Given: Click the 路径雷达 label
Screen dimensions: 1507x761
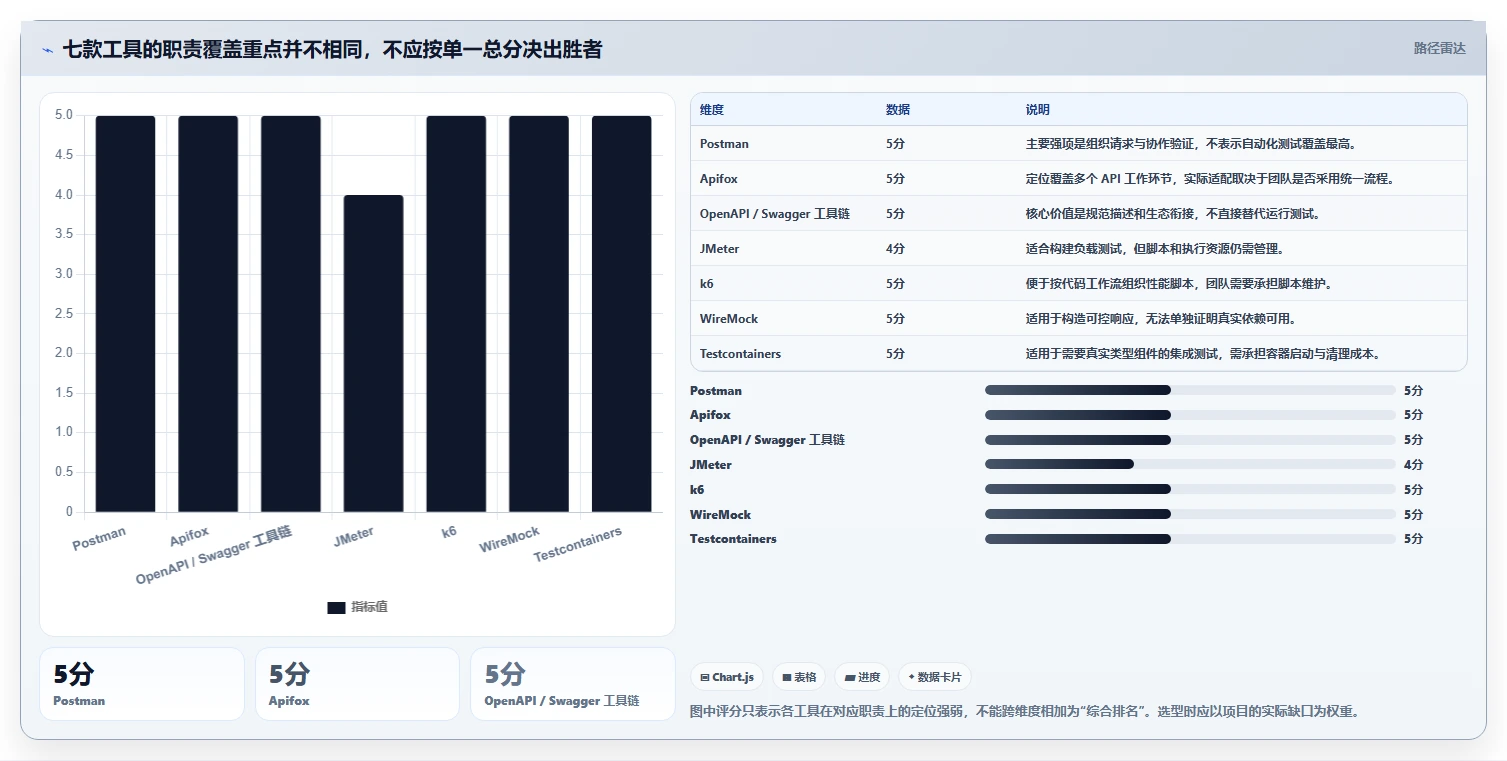Looking at the screenshot, I should pos(1439,48).
